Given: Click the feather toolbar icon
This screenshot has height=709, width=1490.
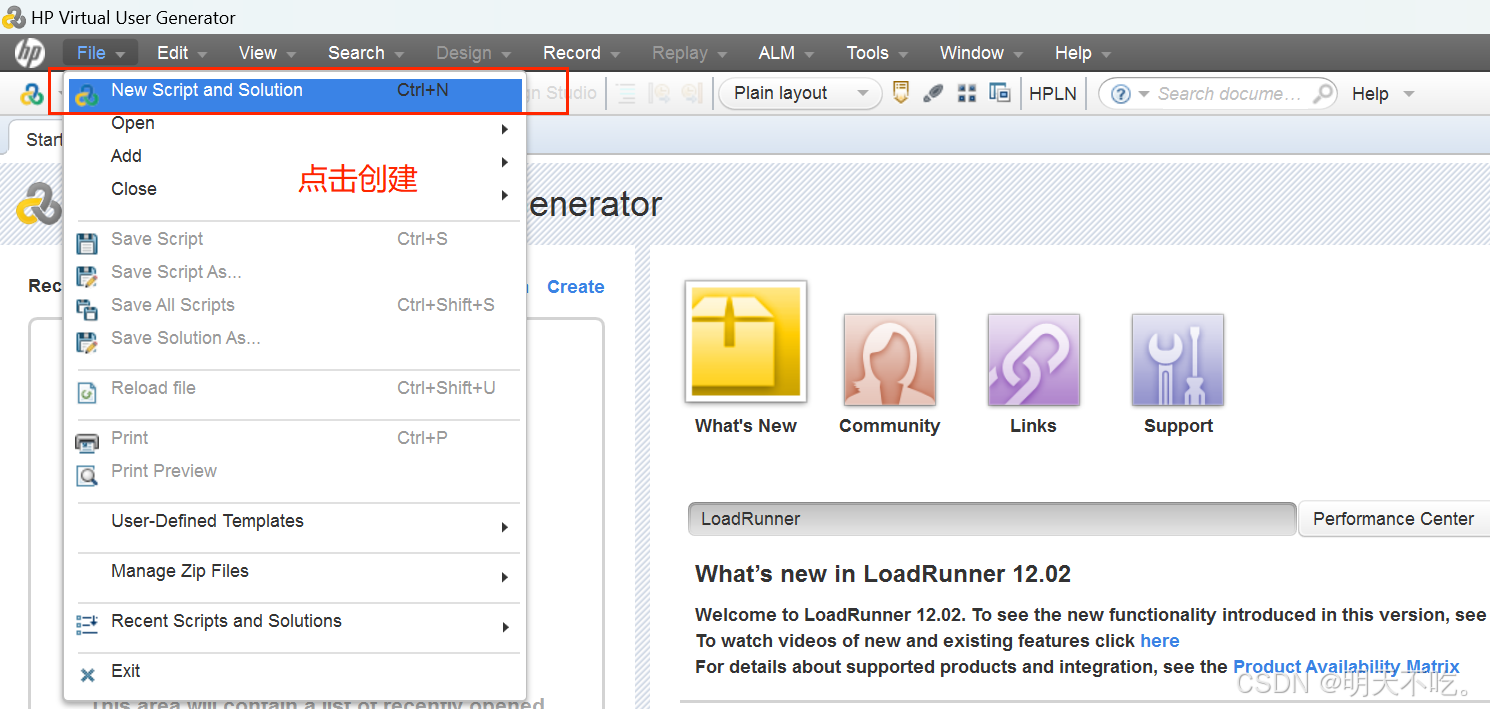Looking at the screenshot, I should (x=933, y=93).
